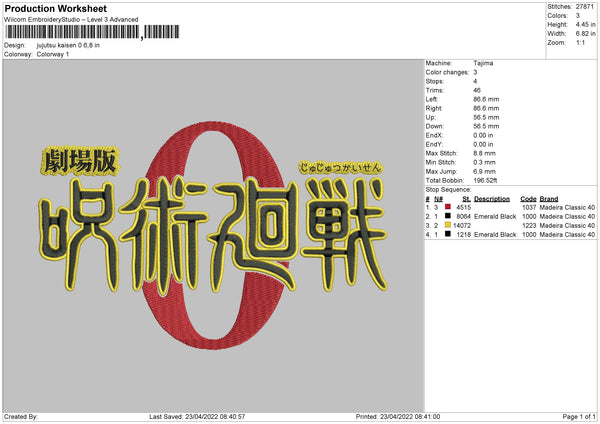
Task: Click the 'St.' column header
Action: 466,199
